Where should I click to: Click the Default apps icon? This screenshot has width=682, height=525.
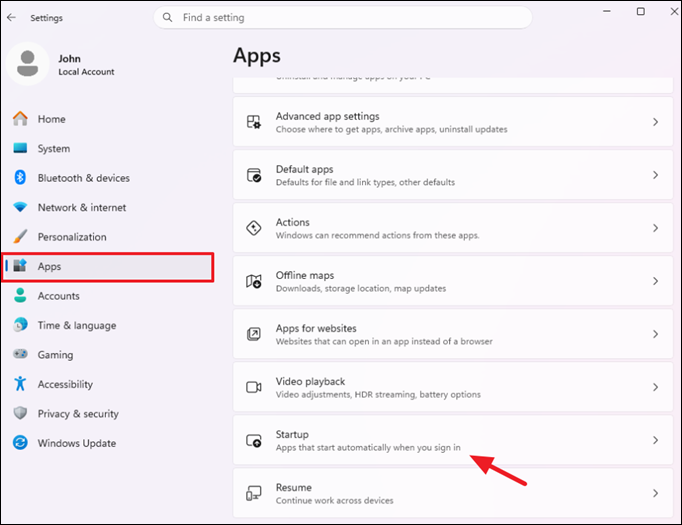click(254, 175)
